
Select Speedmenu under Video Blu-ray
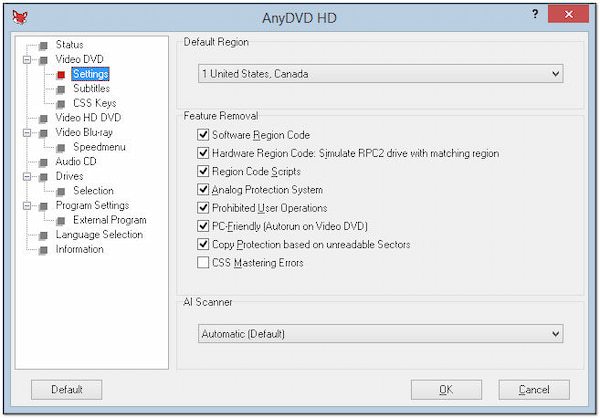click(99, 147)
